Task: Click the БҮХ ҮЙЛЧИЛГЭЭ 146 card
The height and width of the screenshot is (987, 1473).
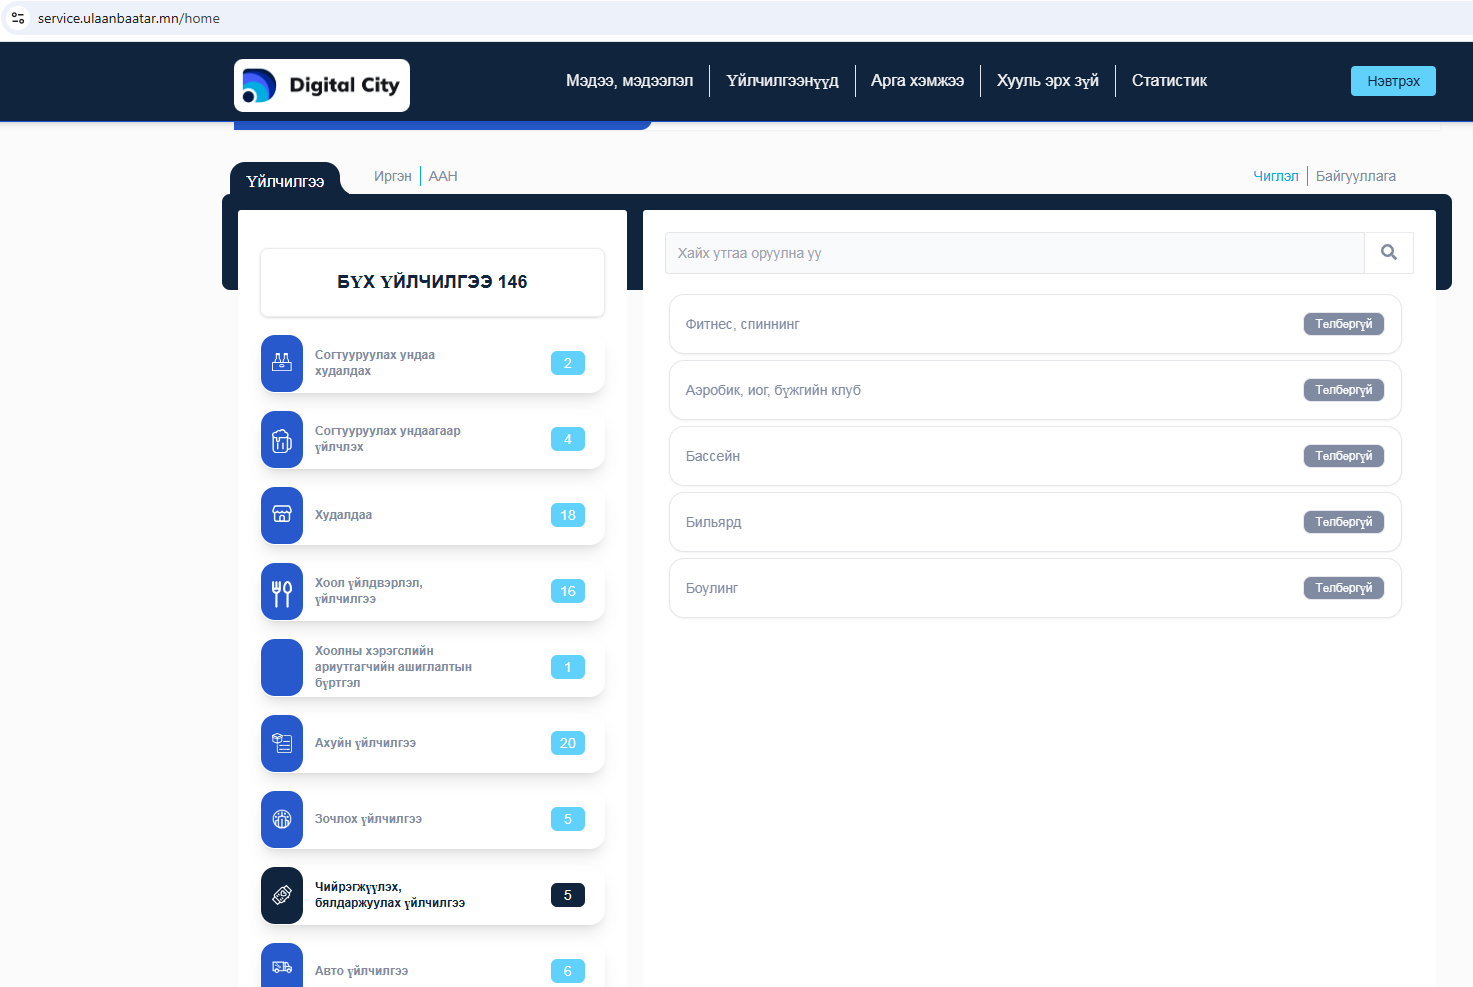Action: pyautogui.click(x=432, y=282)
